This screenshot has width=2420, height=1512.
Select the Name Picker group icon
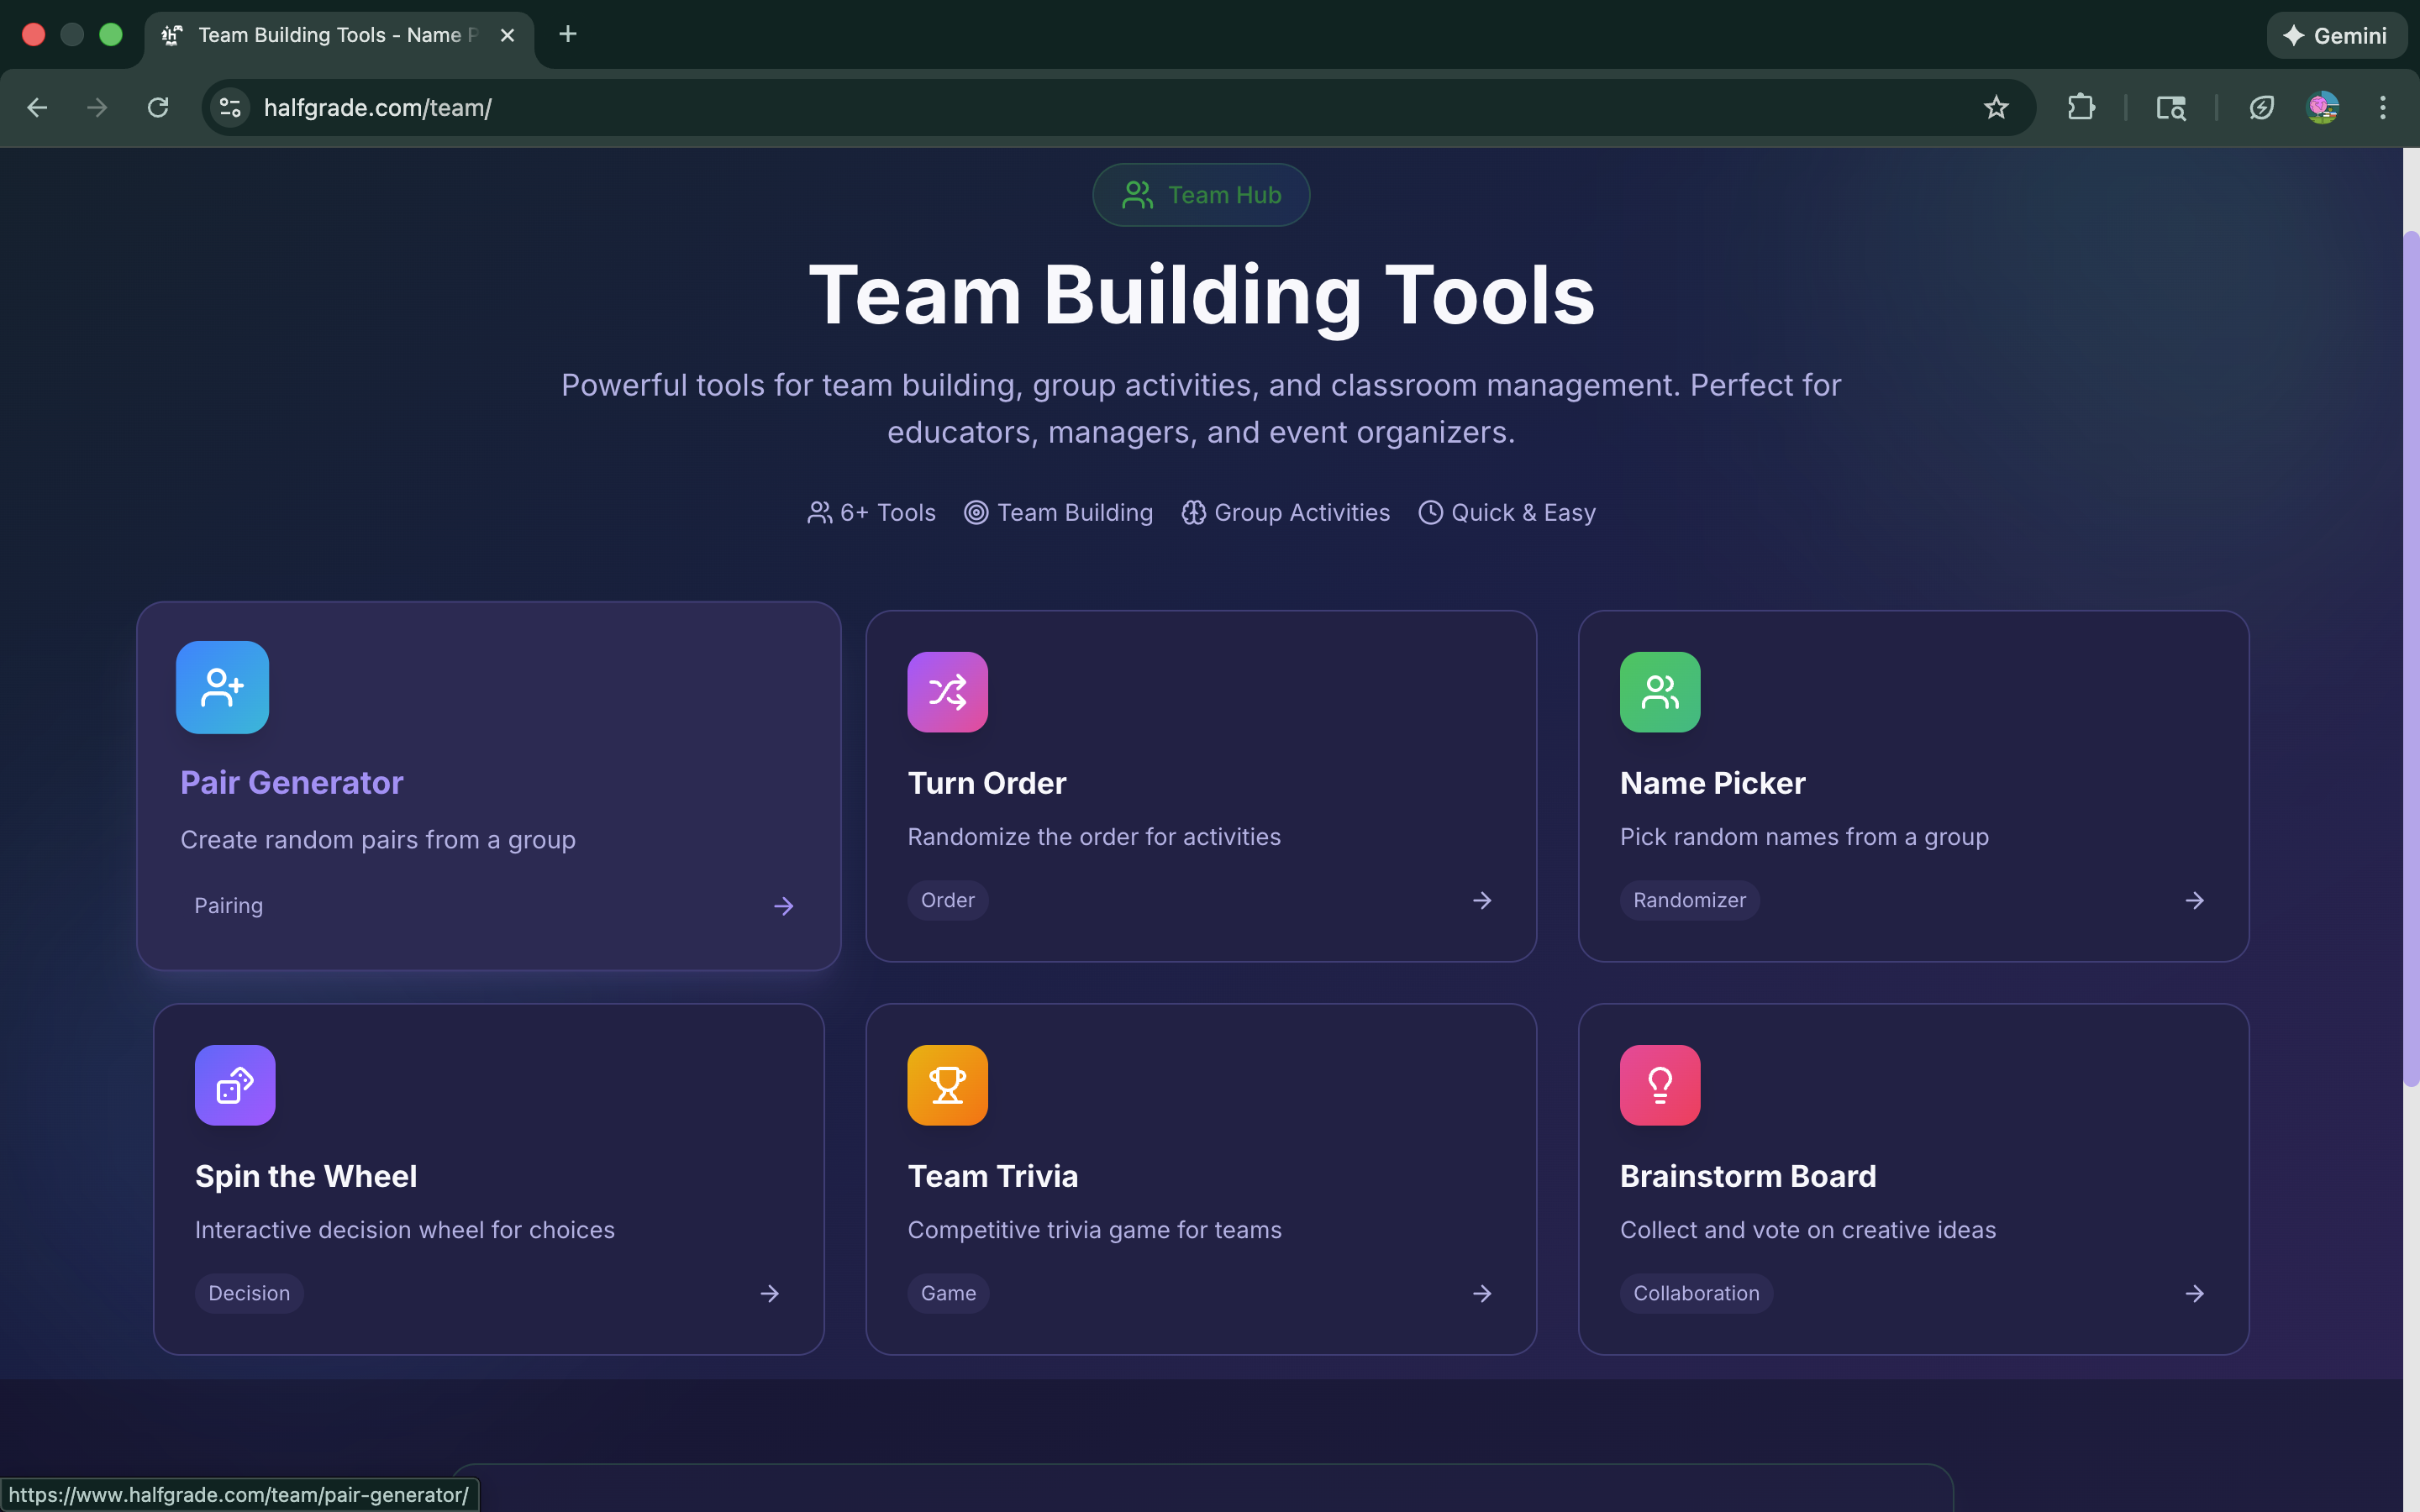[x=1659, y=691]
